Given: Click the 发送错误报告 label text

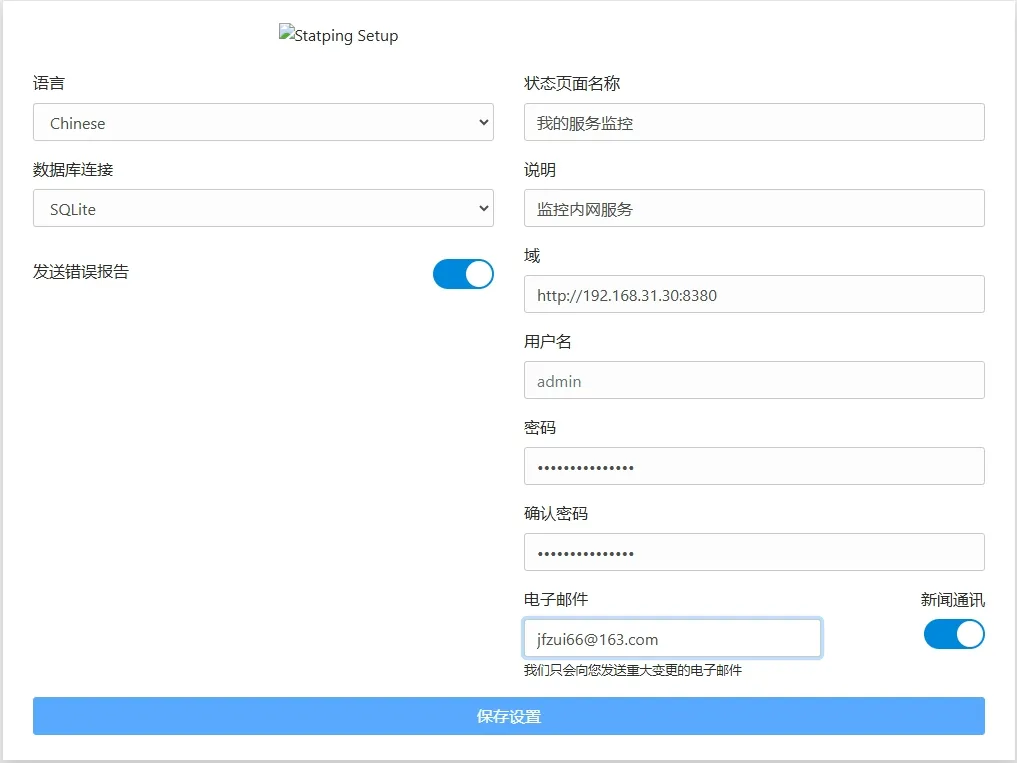Looking at the screenshot, I should coord(81,272).
